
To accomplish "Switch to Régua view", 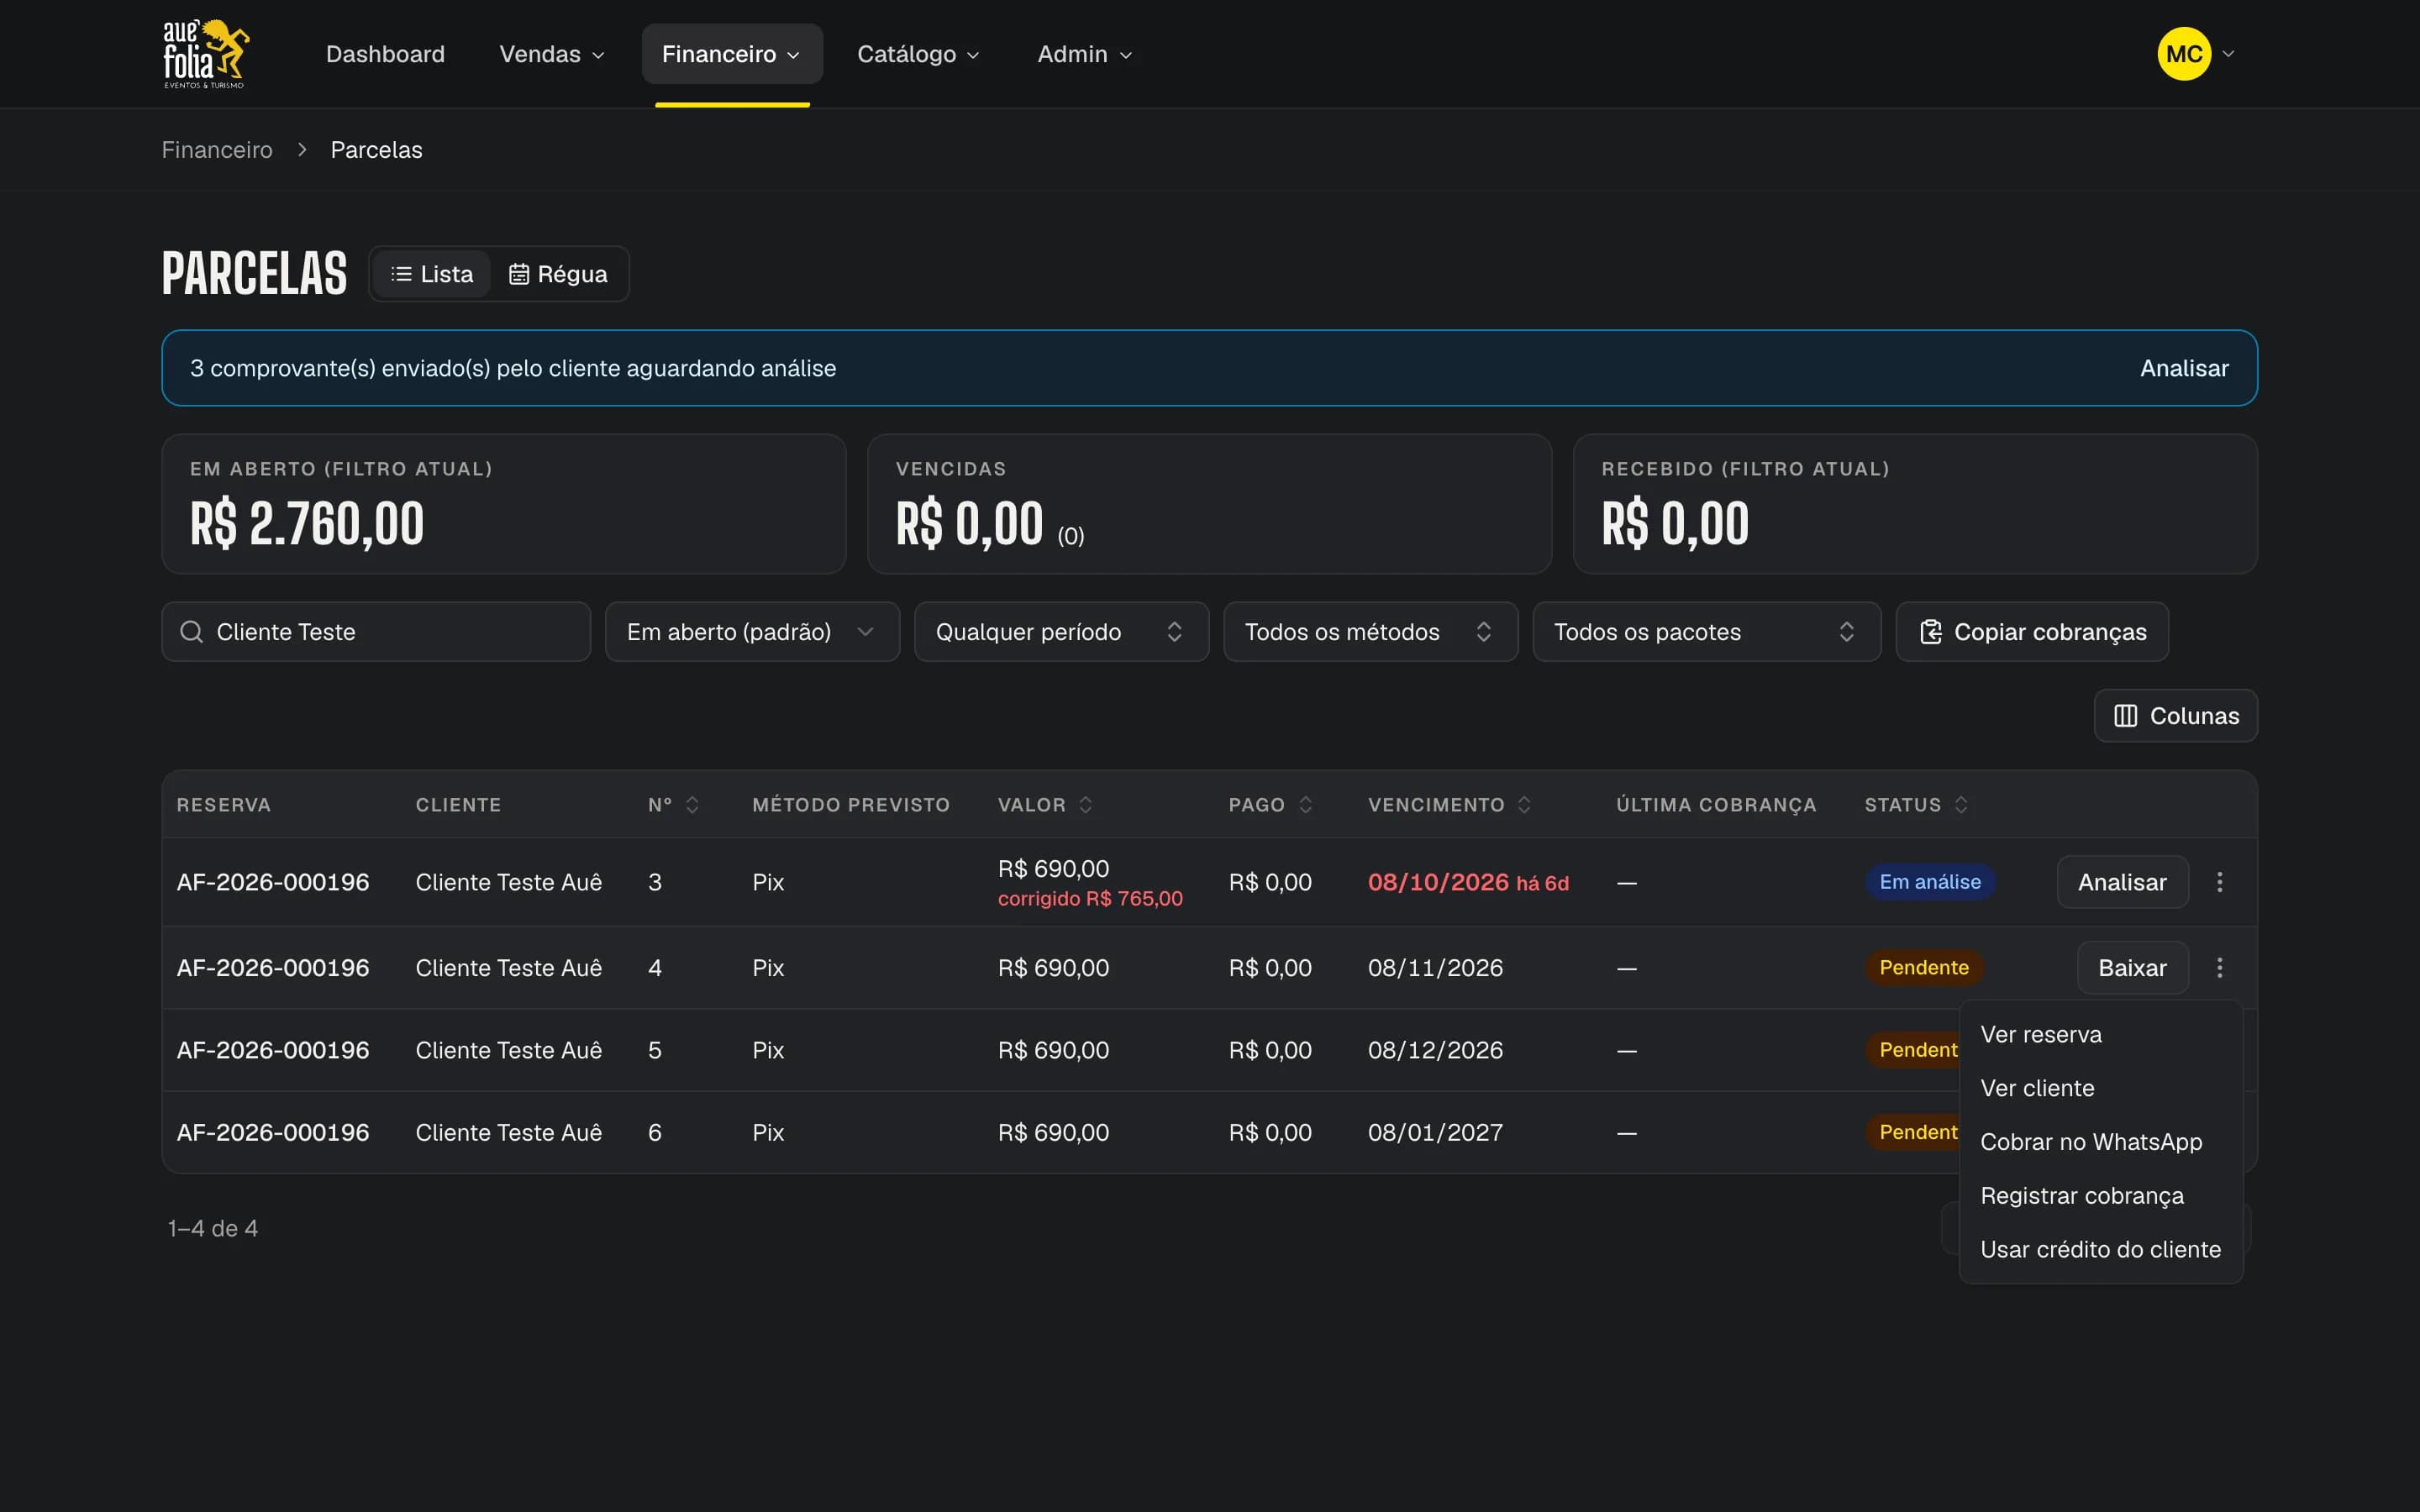I will pyautogui.click(x=558, y=274).
